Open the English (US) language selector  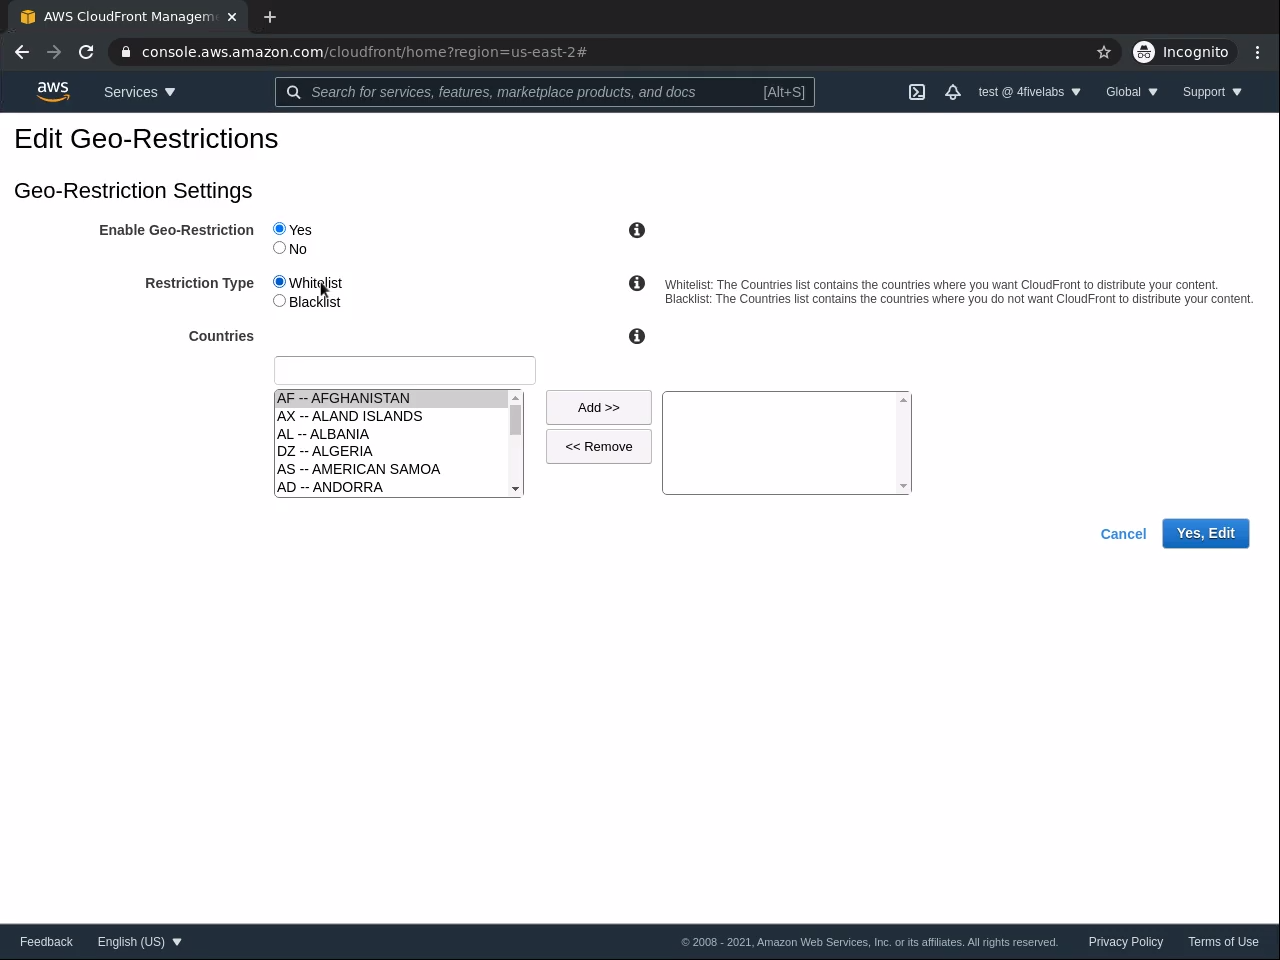(x=140, y=942)
